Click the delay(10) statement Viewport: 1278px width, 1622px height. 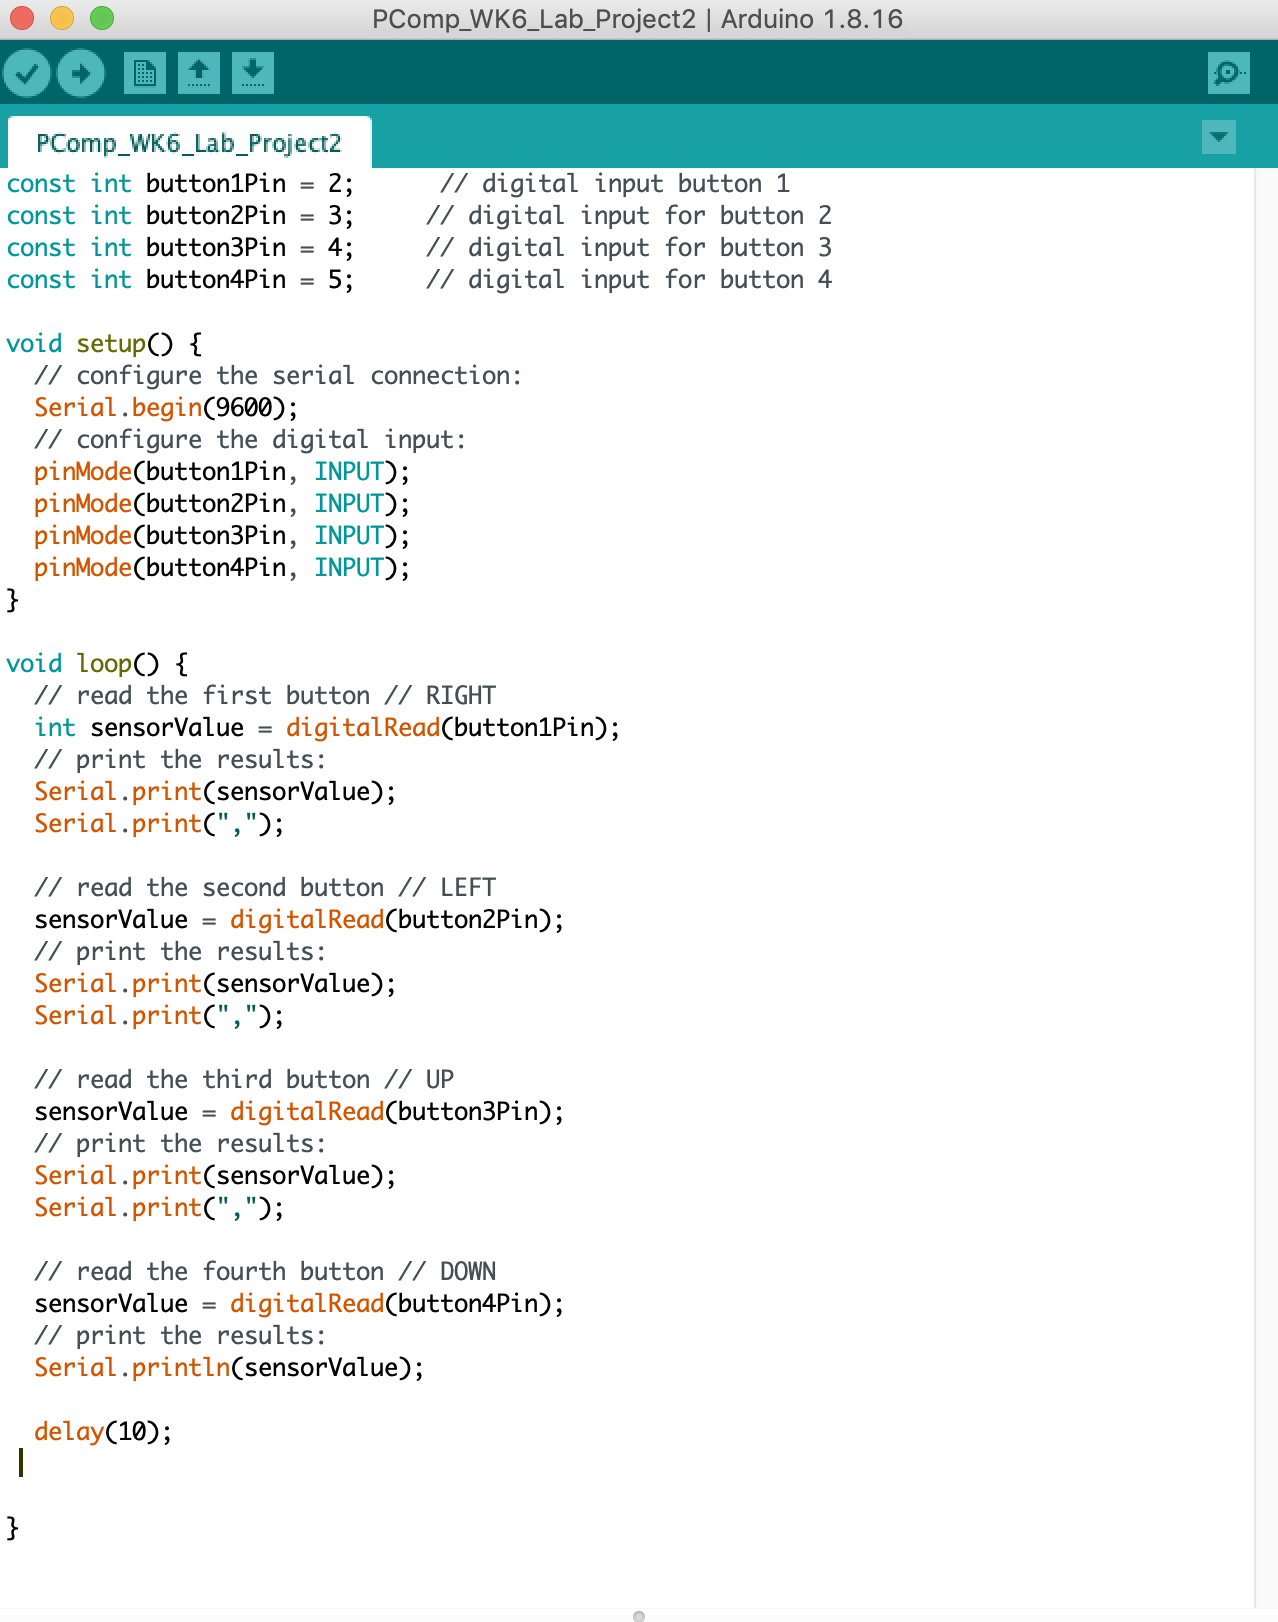[x=103, y=1432]
